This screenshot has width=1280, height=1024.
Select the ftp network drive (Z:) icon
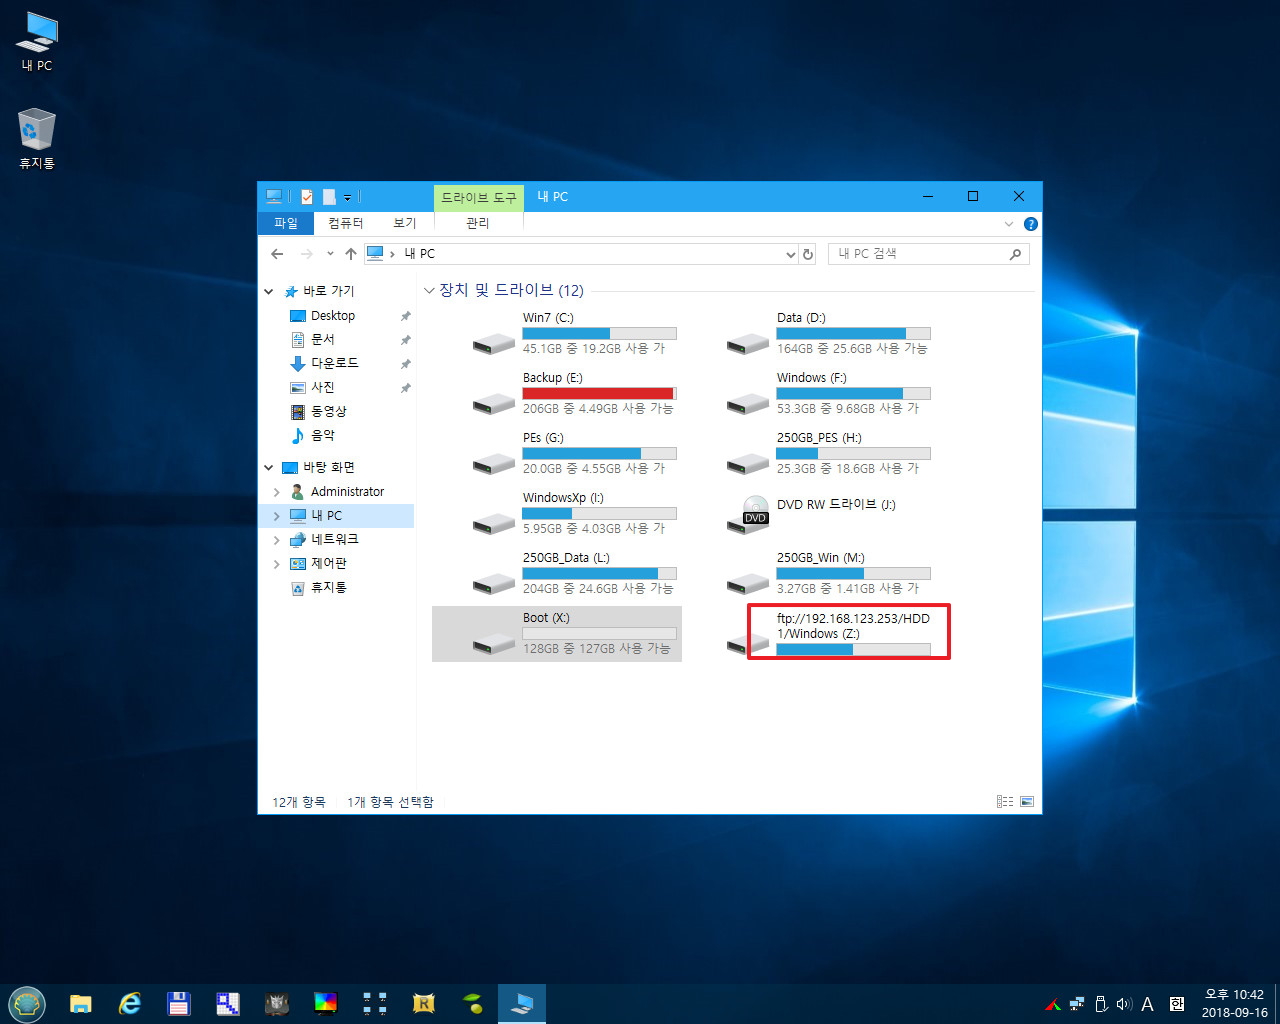pos(747,643)
